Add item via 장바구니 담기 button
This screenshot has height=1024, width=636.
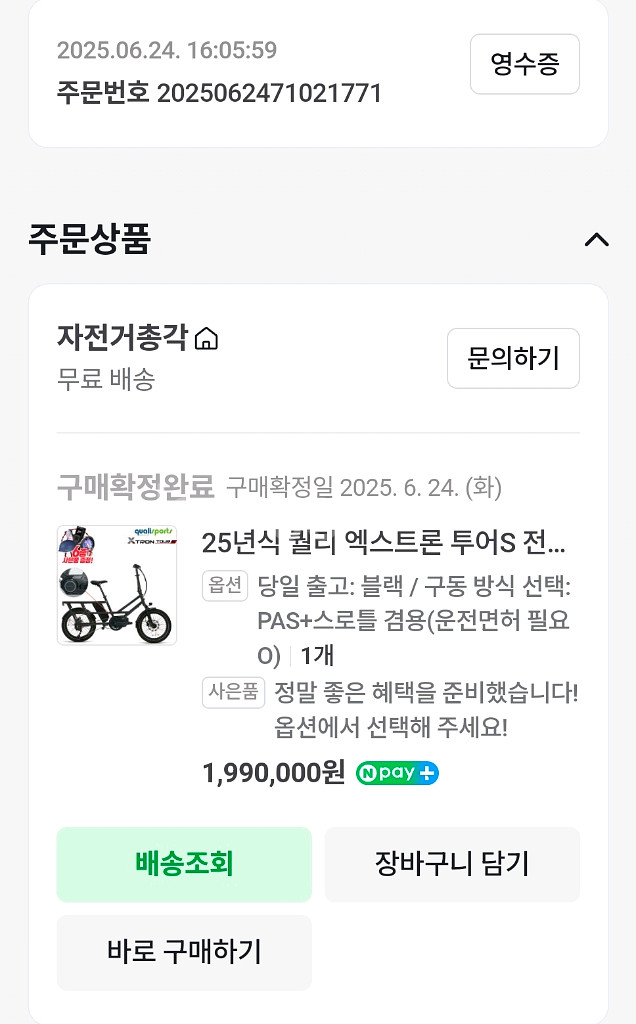(x=452, y=864)
